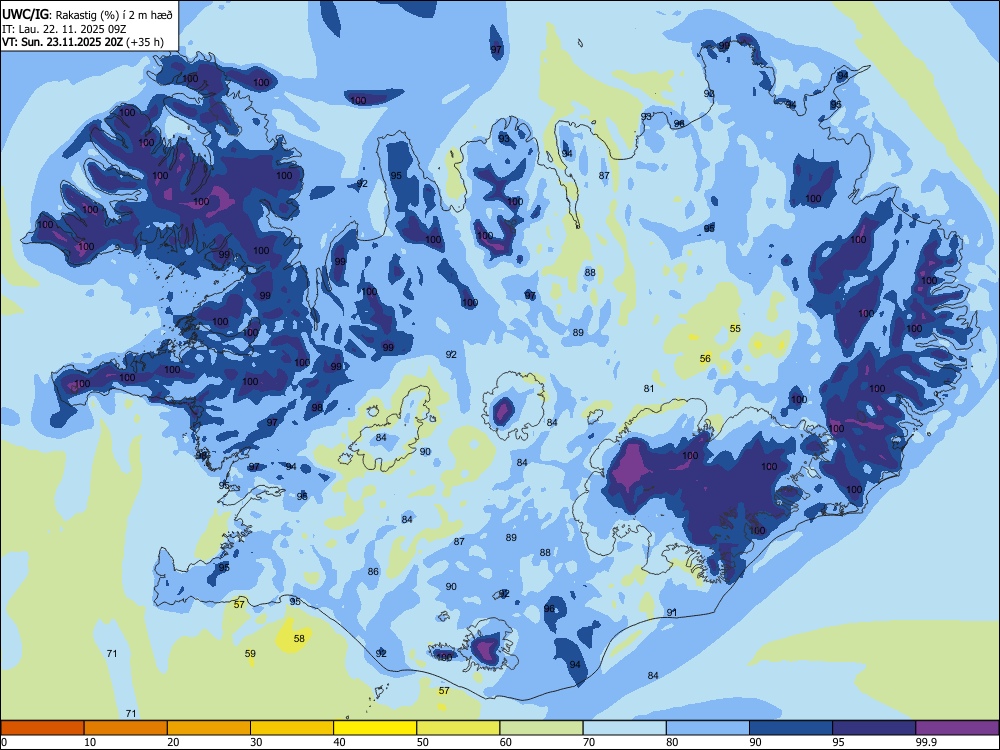Screen dimensions: 1000x750
Task: Click the map humidity value '86'
Action: [373, 571]
